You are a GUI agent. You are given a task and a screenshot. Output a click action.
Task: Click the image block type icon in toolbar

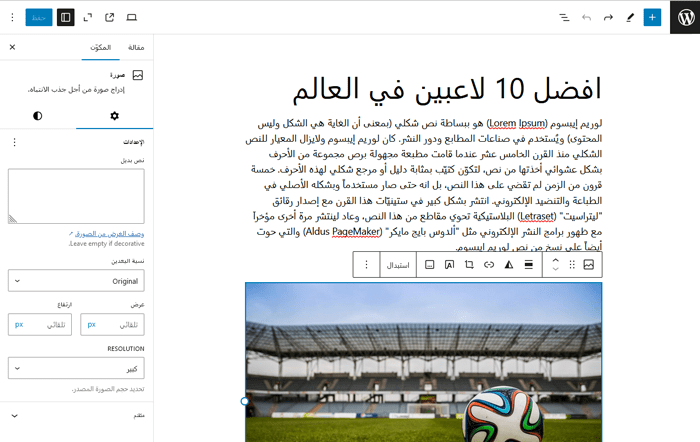pyautogui.click(x=588, y=265)
